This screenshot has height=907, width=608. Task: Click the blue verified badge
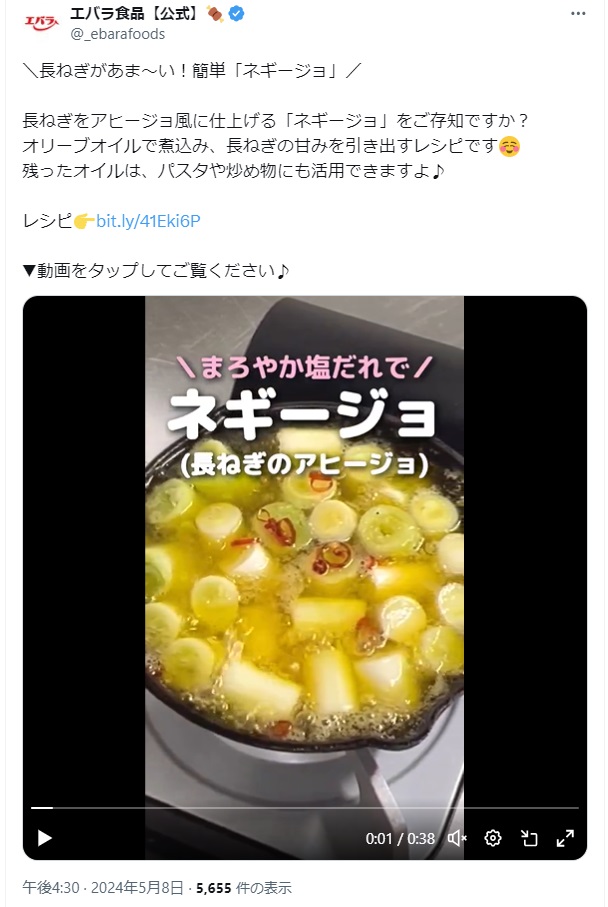(236, 13)
